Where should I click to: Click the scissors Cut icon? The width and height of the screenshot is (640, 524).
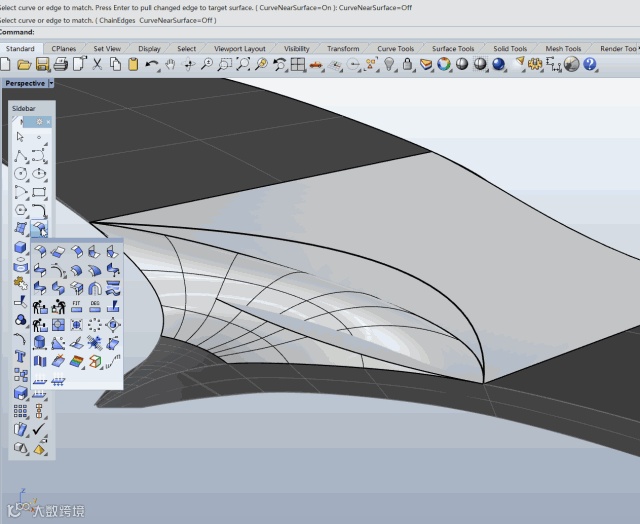[x=97, y=64]
